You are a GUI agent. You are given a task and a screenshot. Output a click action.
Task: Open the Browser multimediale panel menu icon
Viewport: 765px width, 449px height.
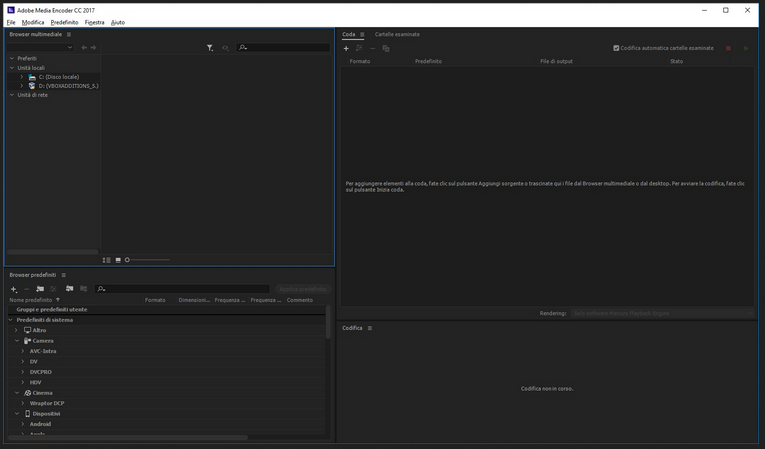click(x=69, y=35)
